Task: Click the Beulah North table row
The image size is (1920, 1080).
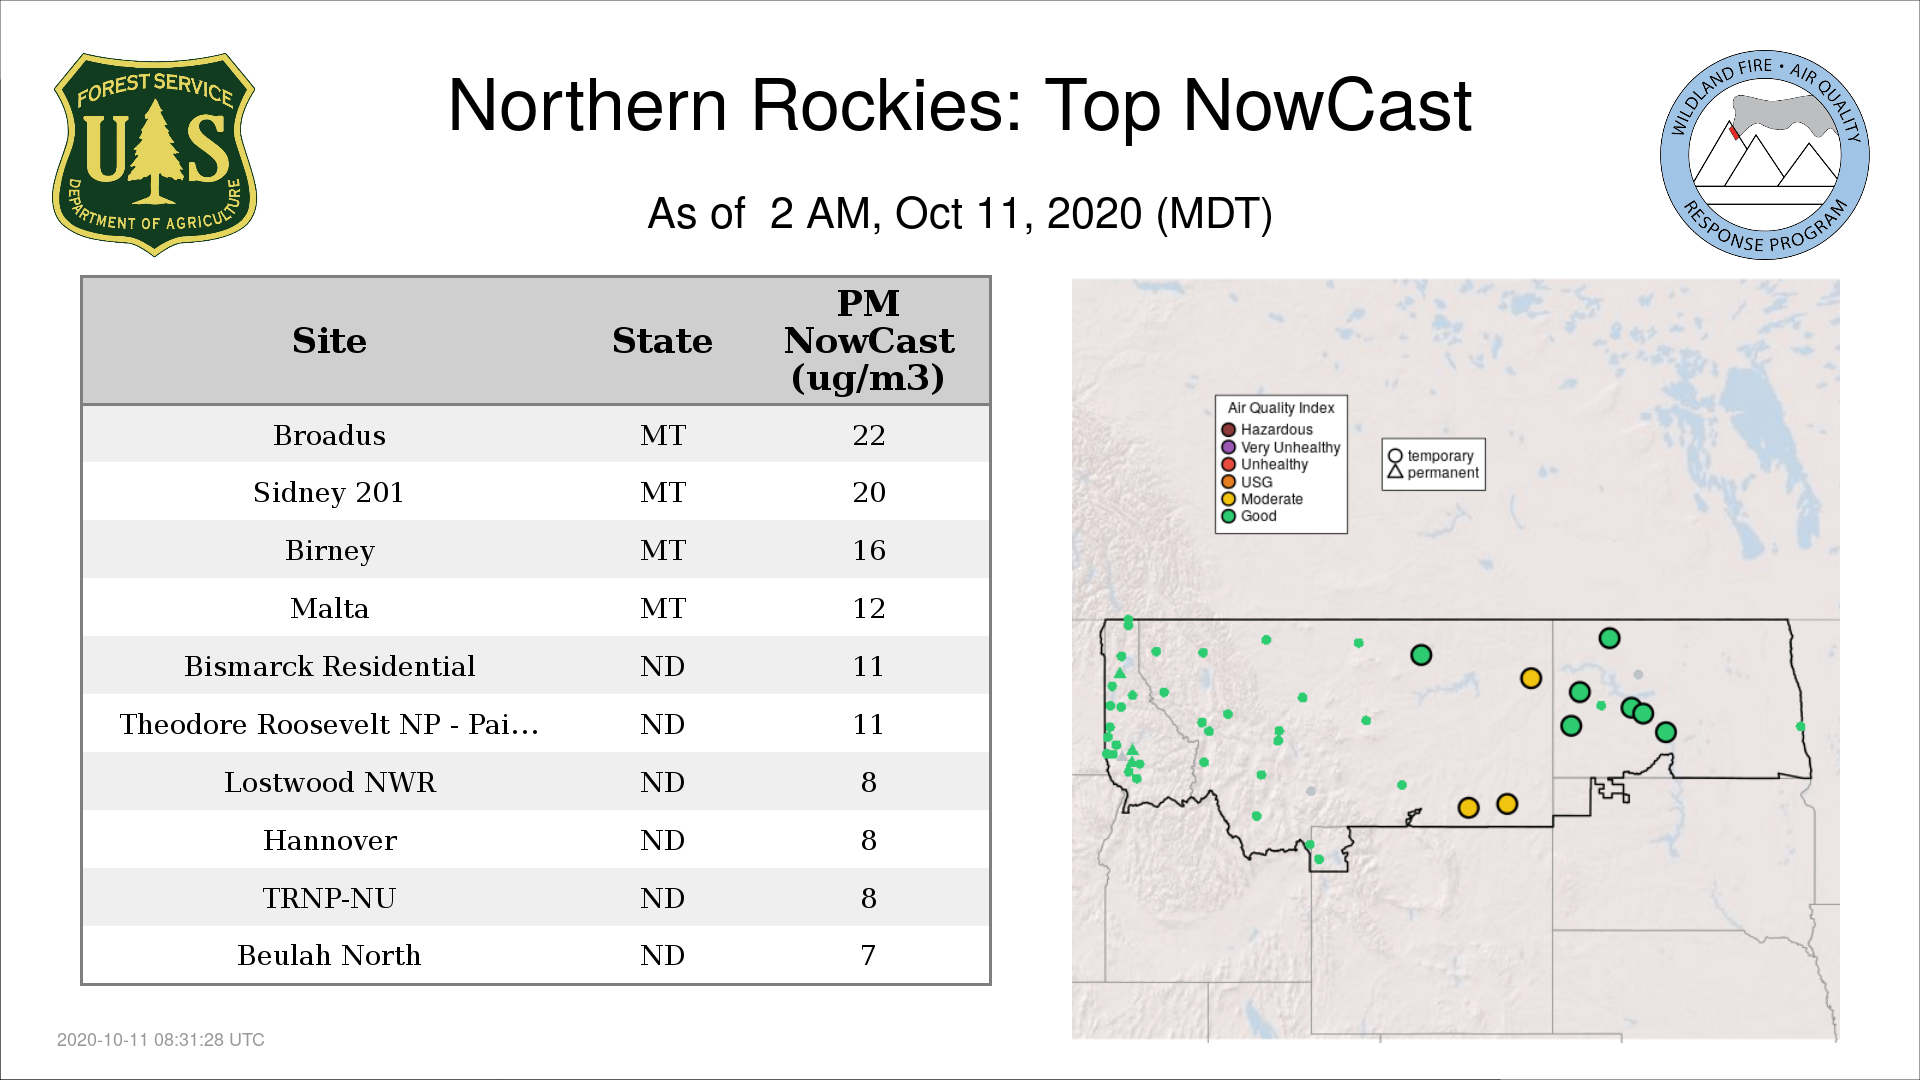Action: tap(535, 956)
